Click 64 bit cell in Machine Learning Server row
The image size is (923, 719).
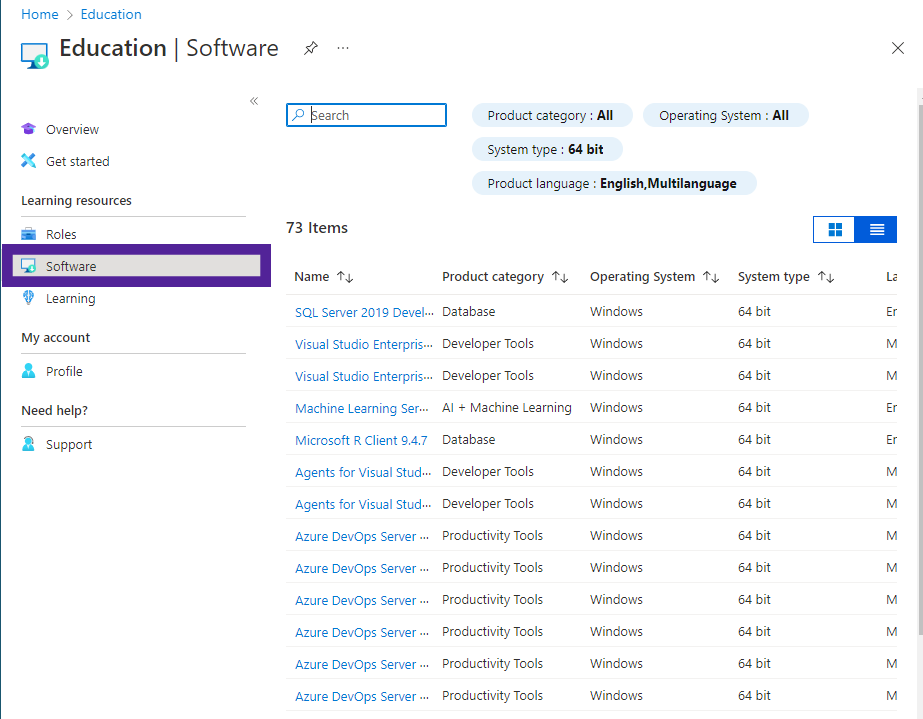click(x=754, y=407)
